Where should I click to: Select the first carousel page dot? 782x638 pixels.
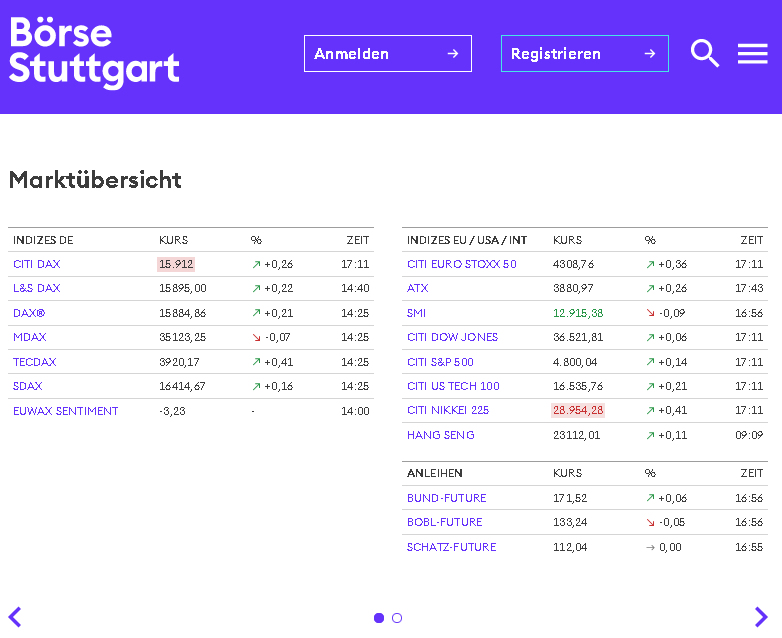[379, 618]
